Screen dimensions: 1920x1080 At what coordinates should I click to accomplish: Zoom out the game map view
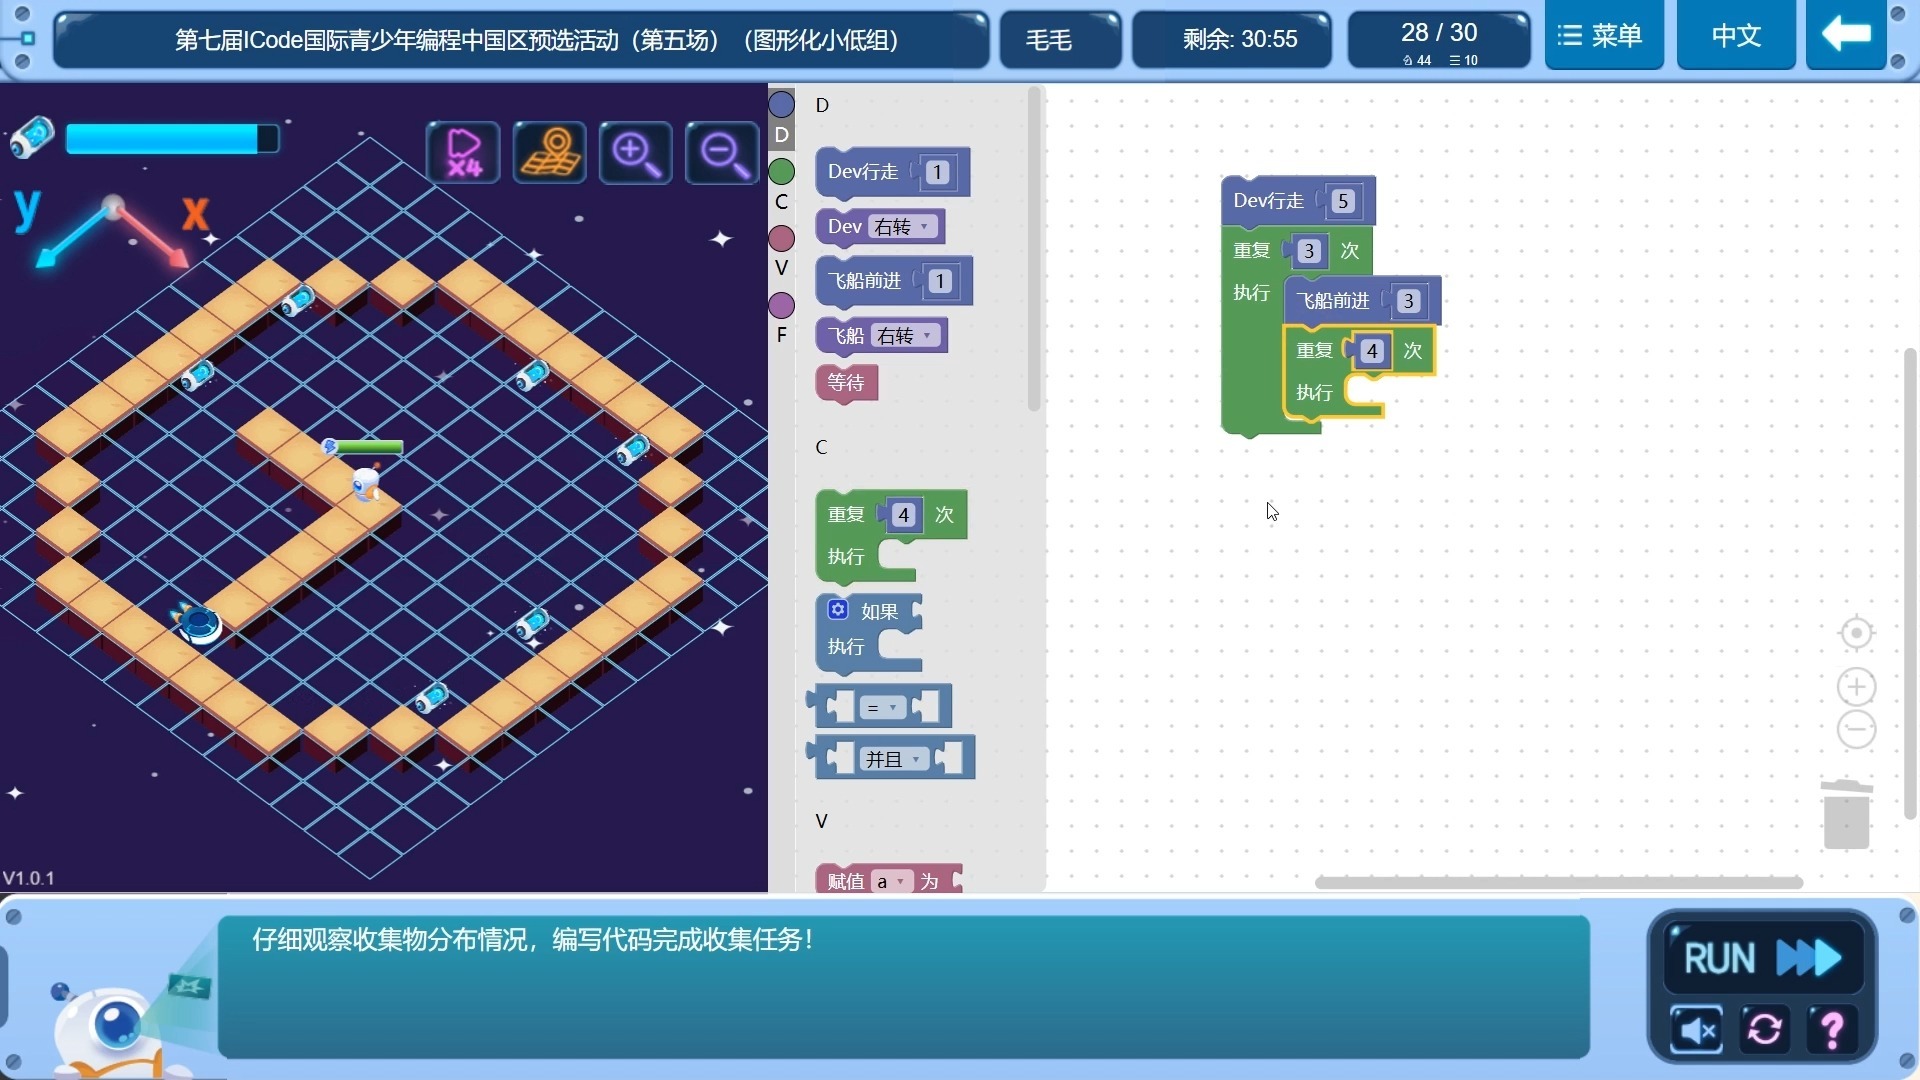click(x=721, y=153)
